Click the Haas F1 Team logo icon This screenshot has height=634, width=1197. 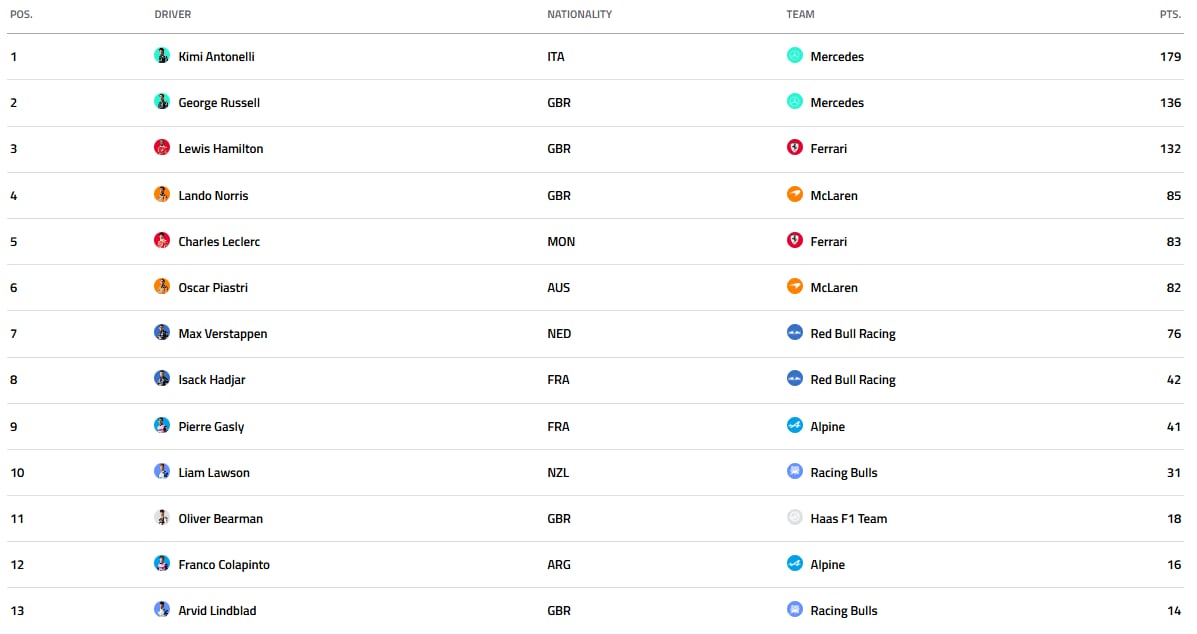[x=795, y=517]
